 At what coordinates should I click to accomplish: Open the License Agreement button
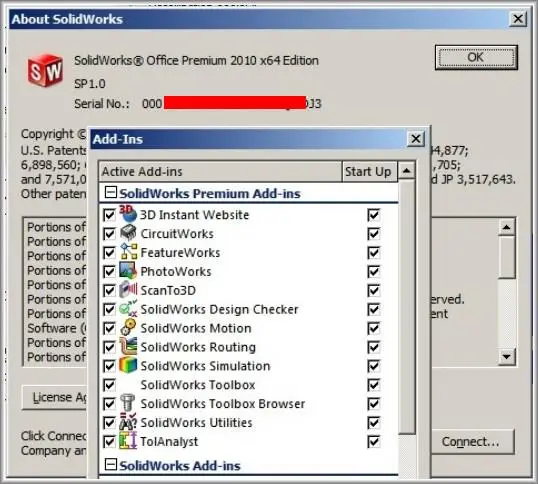point(55,397)
